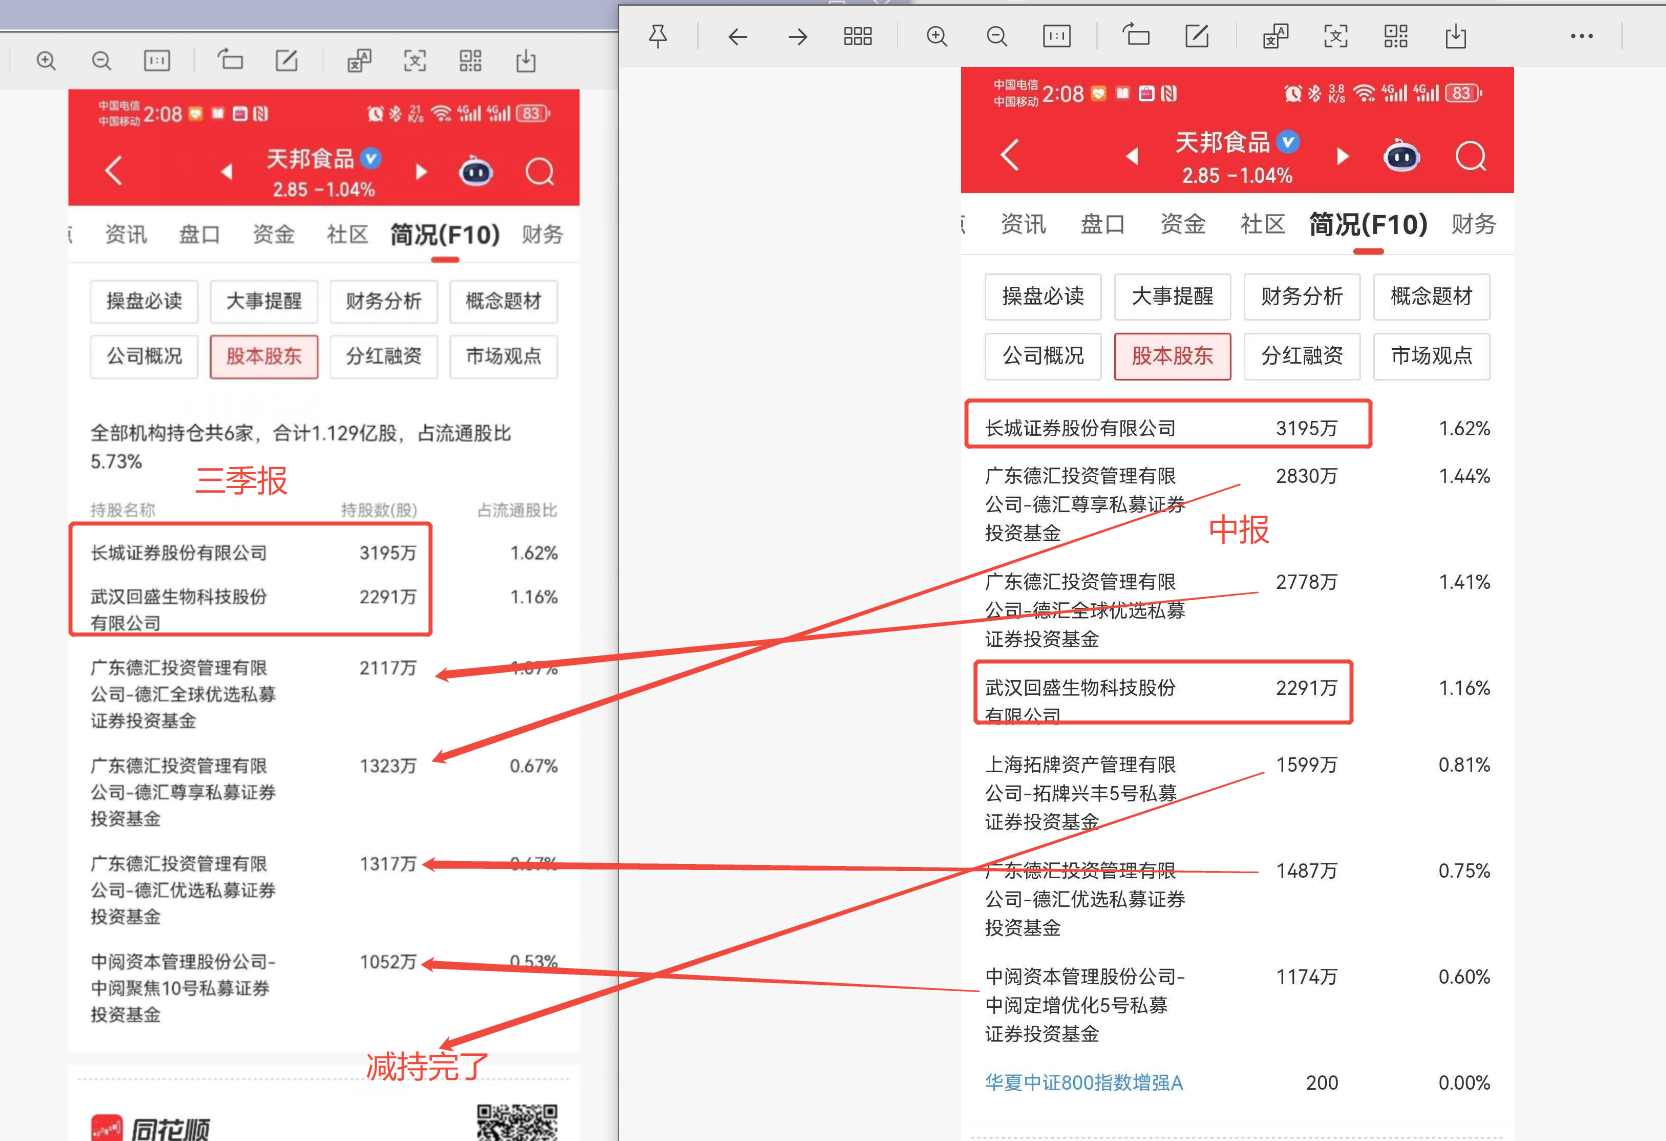Show actual size 1:1 in back viewer

[157, 61]
